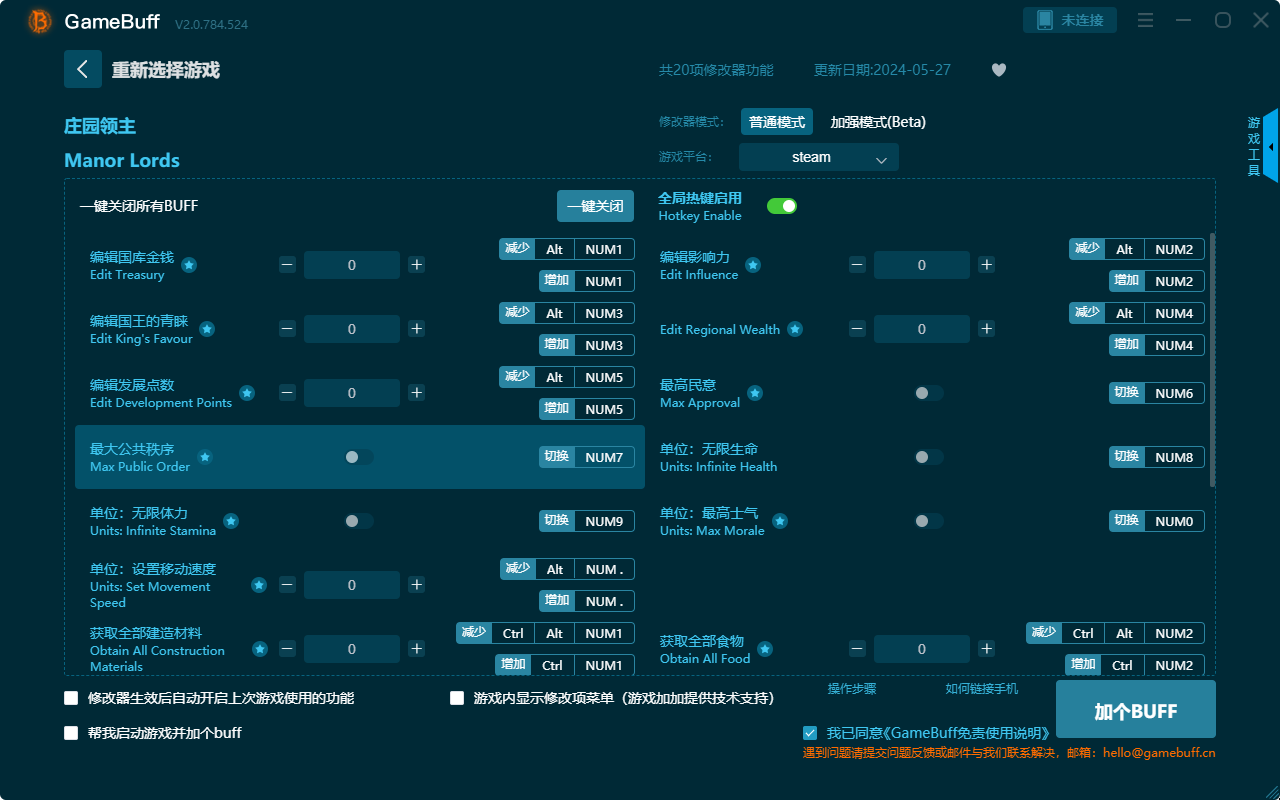Open the hamburger menu in title bar
The width and height of the screenshot is (1280, 800).
1146,20
